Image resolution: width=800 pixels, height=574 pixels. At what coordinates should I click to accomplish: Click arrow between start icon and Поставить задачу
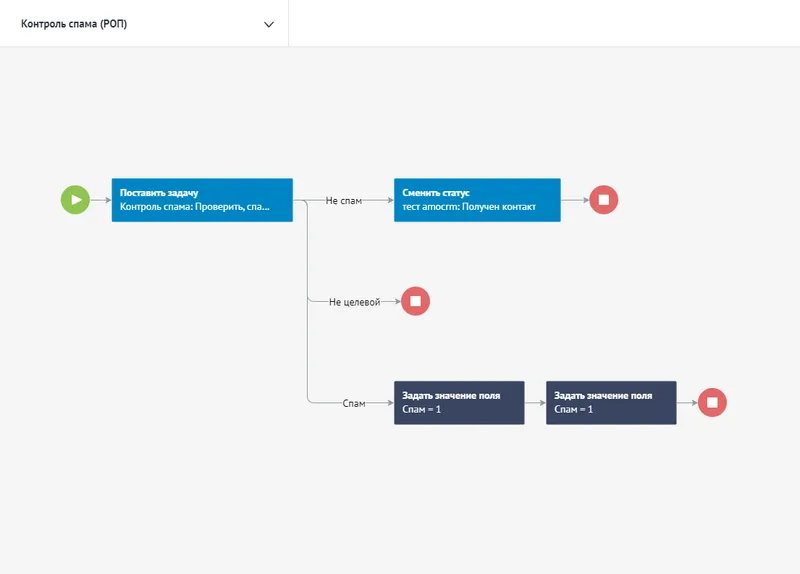pos(100,200)
